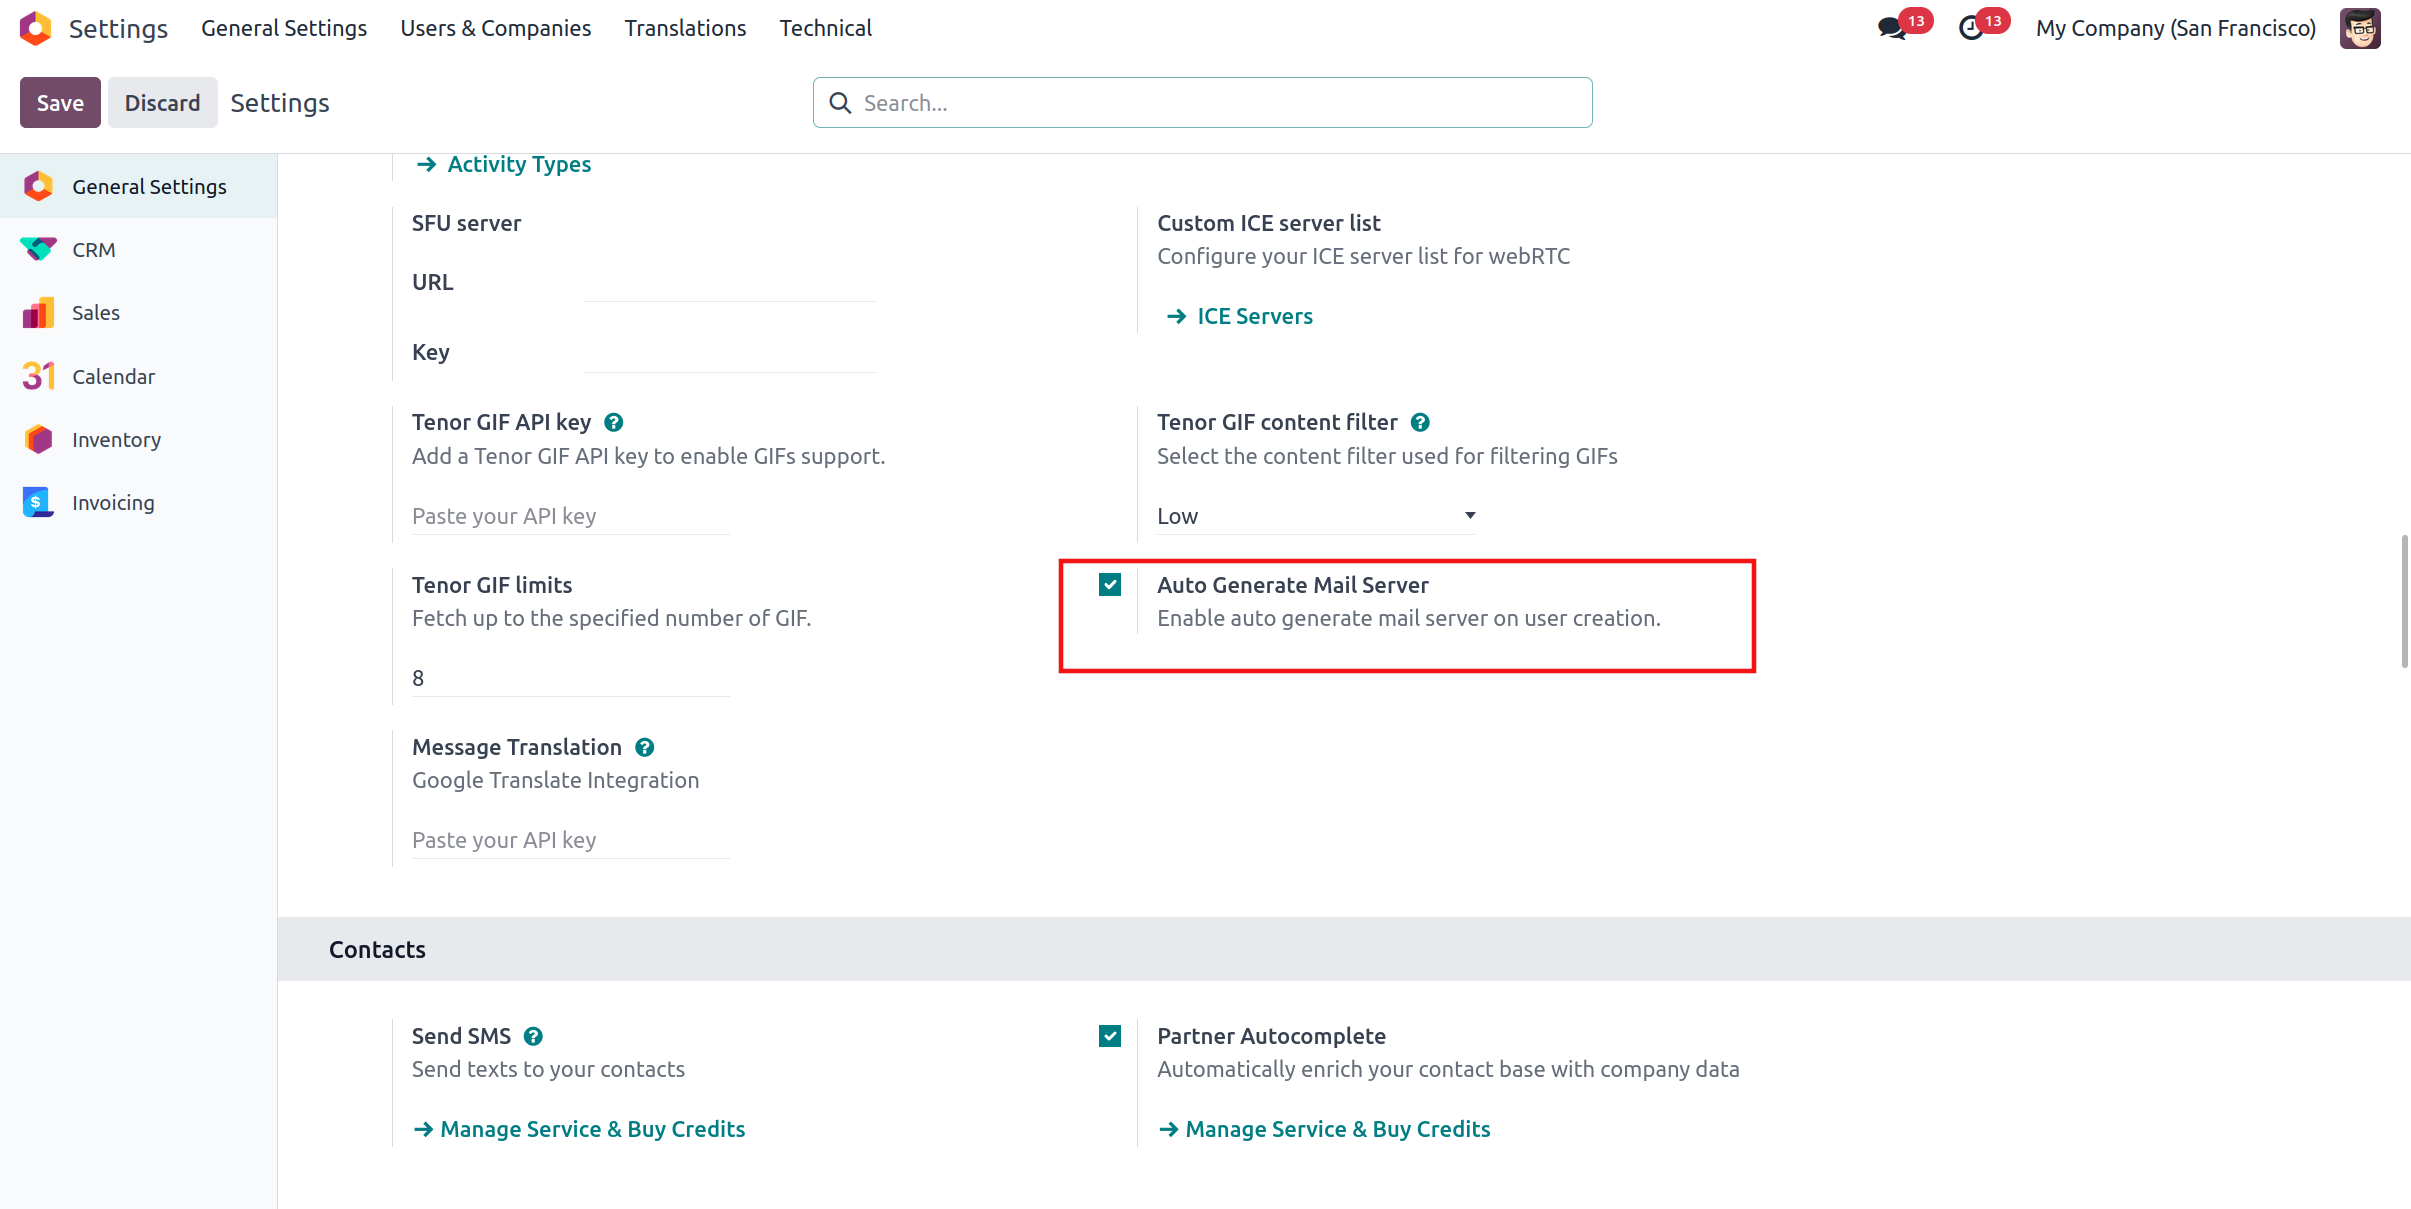Click the Odoo Settings app logo icon
The width and height of the screenshot is (2411, 1209).
[36, 28]
